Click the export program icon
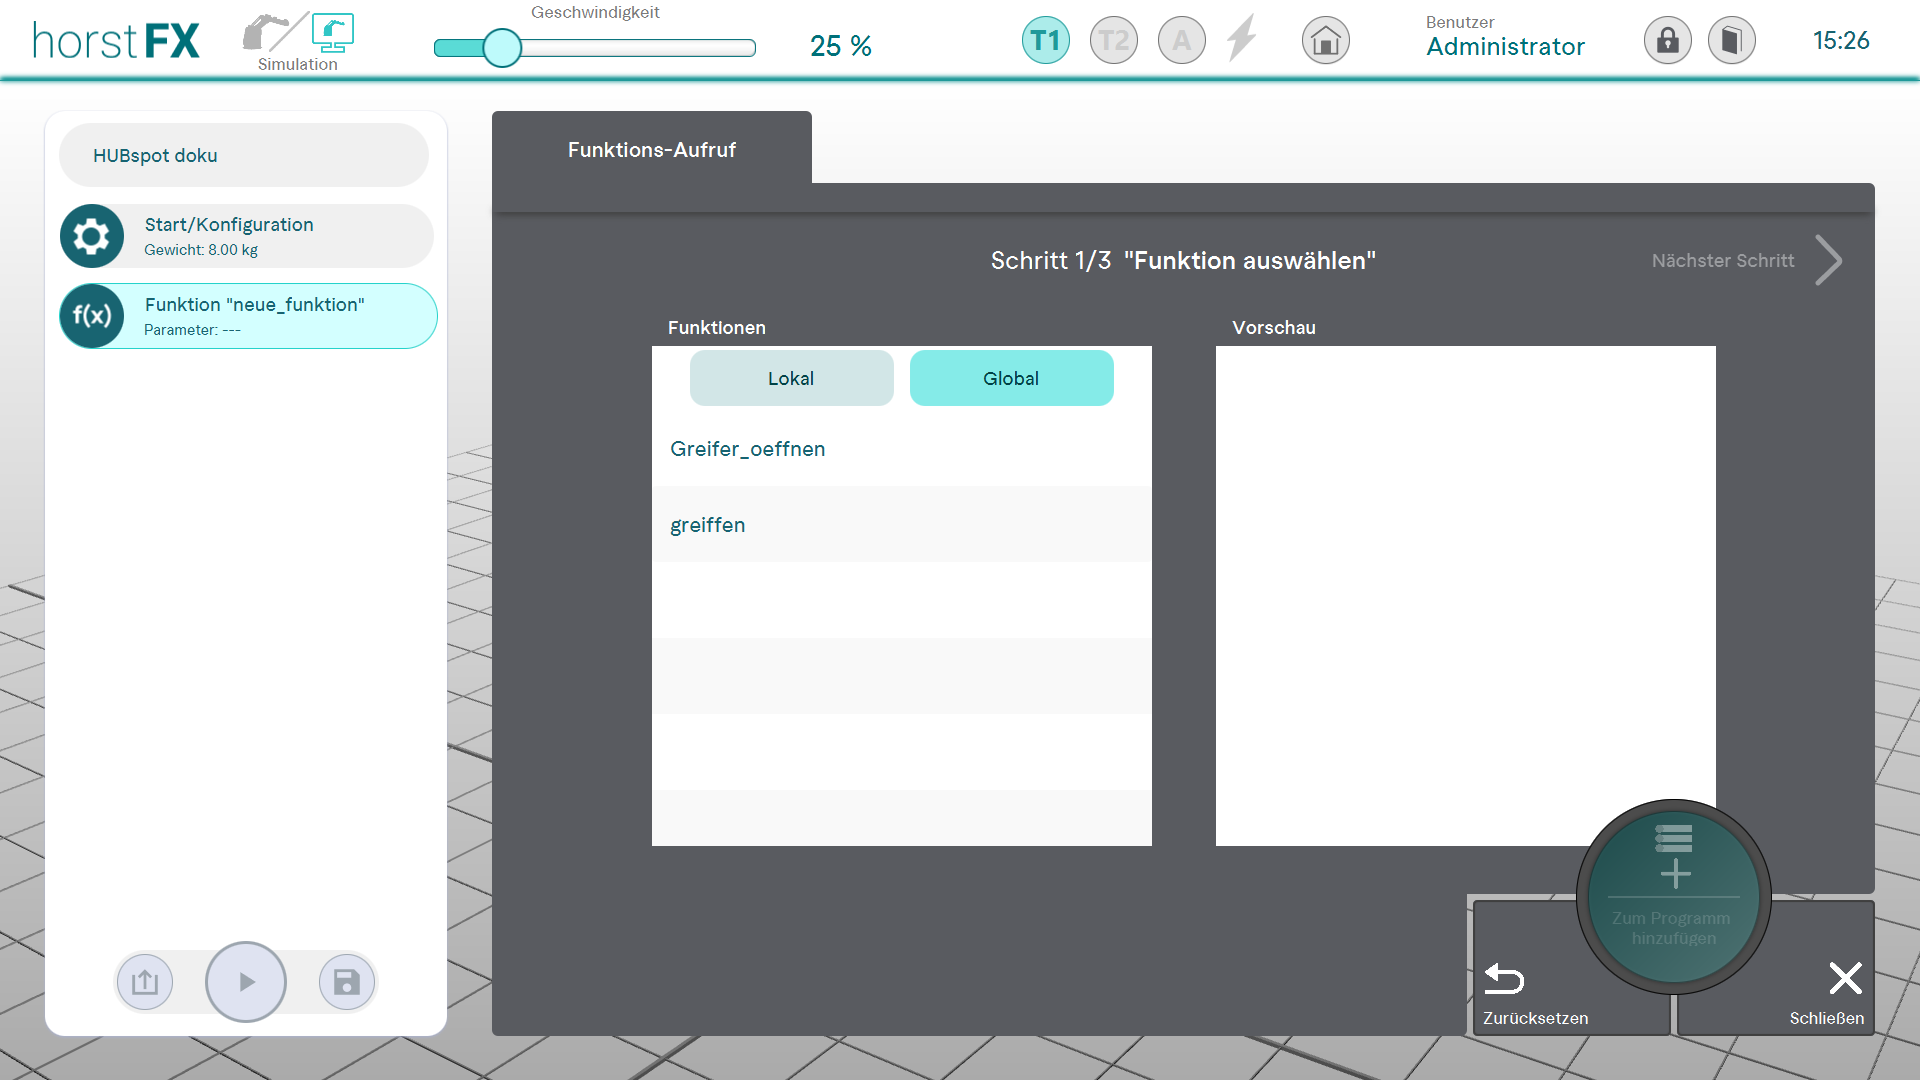 (x=145, y=982)
